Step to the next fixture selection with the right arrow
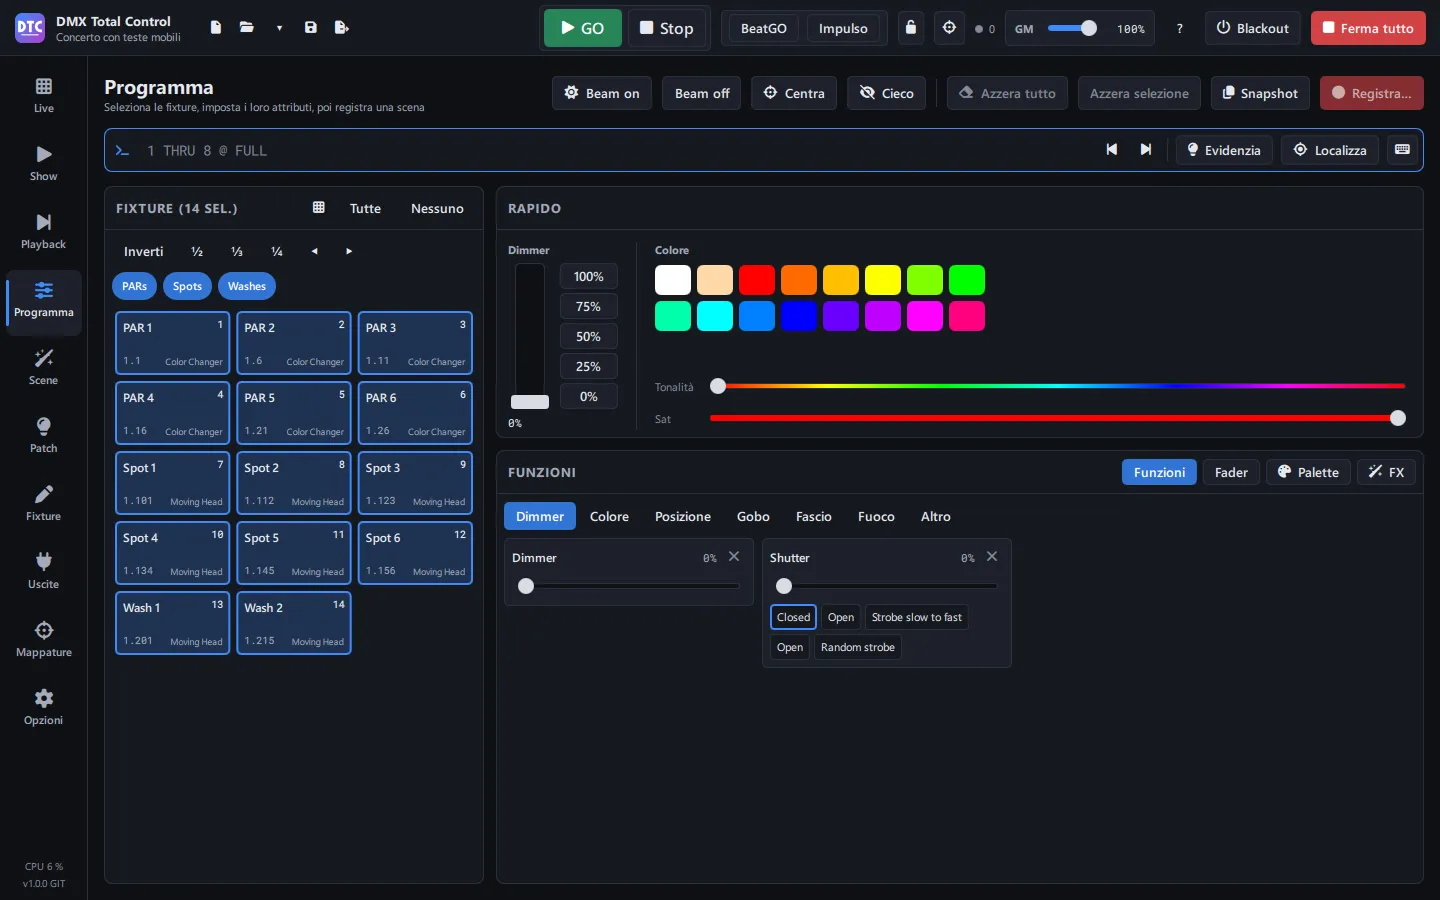 point(349,251)
